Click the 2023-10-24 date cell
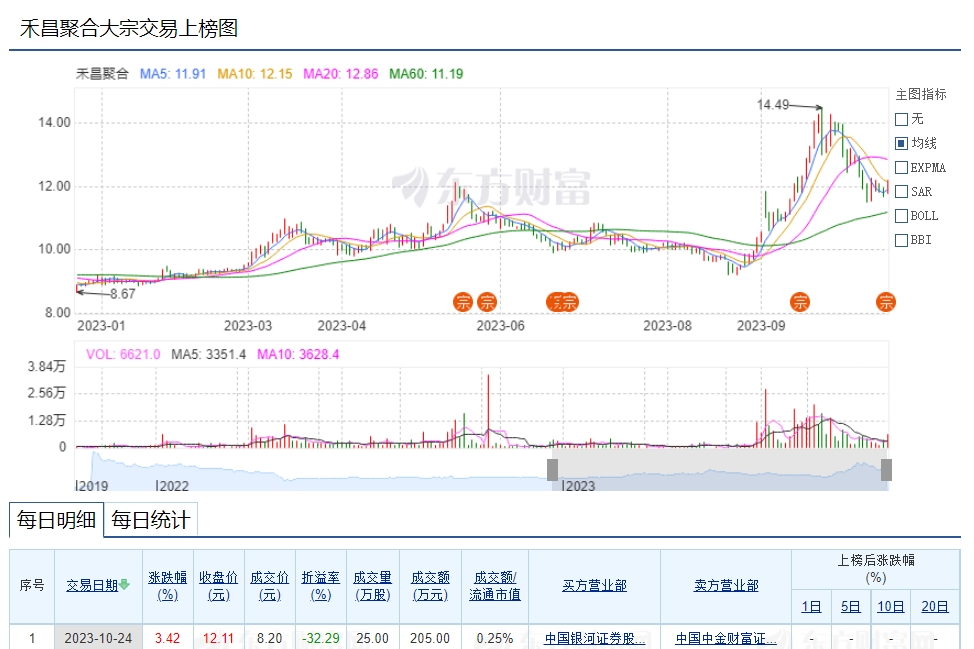Screen dimensions: 974x649 click(x=98, y=638)
